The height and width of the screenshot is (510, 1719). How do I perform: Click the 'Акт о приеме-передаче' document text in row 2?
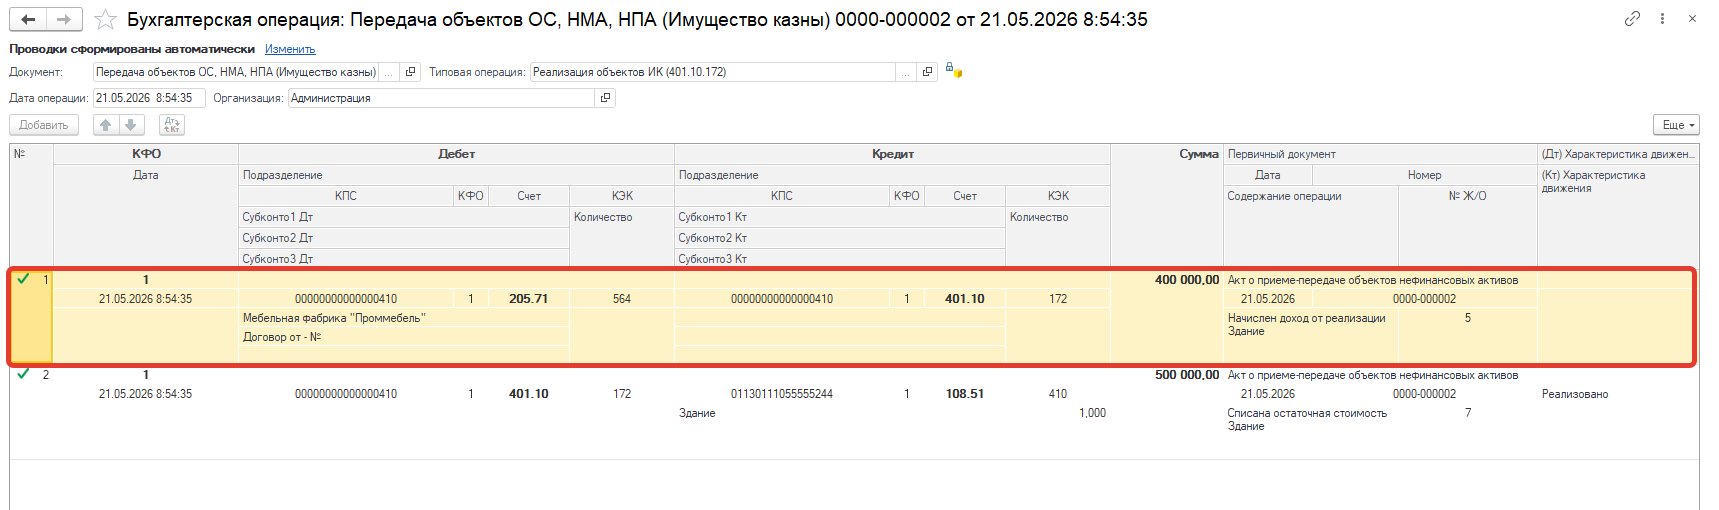click(x=1373, y=375)
